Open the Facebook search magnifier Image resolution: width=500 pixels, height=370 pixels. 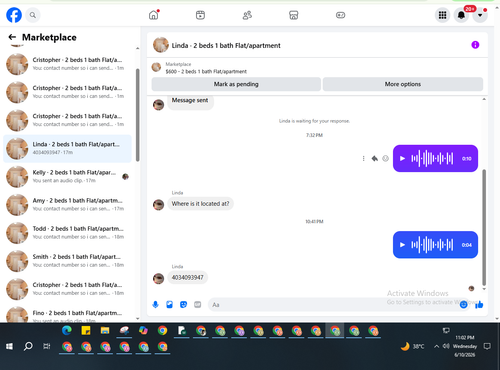(x=33, y=15)
